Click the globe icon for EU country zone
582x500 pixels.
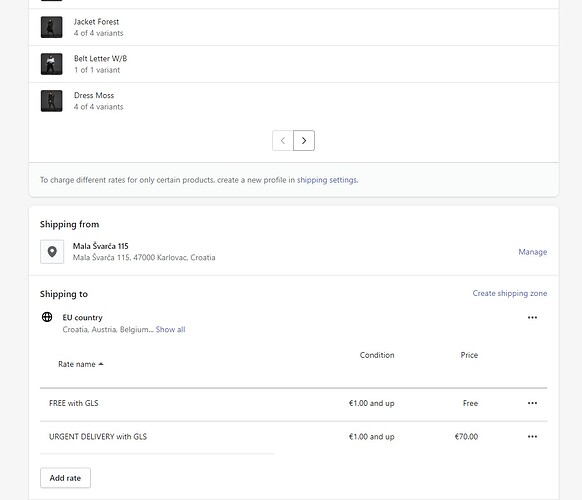47,317
